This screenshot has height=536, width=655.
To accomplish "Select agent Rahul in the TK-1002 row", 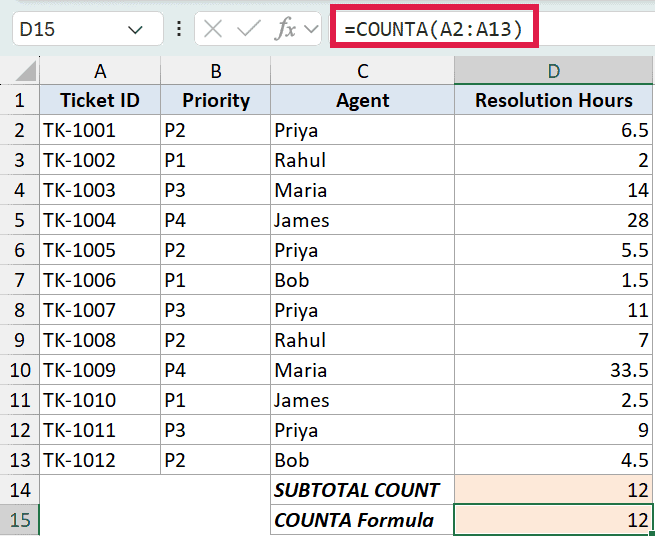I will click(363, 160).
